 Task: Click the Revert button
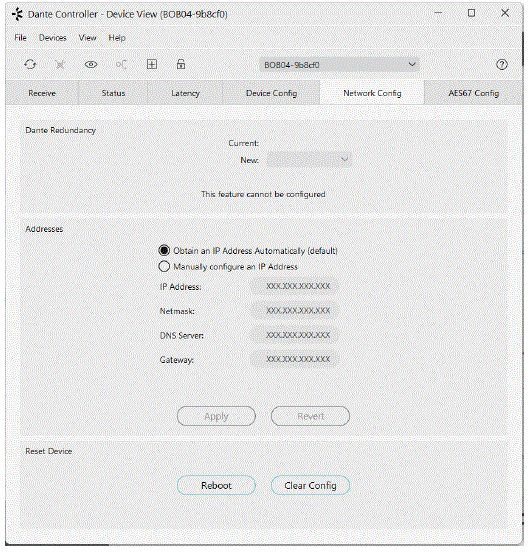[310, 416]
